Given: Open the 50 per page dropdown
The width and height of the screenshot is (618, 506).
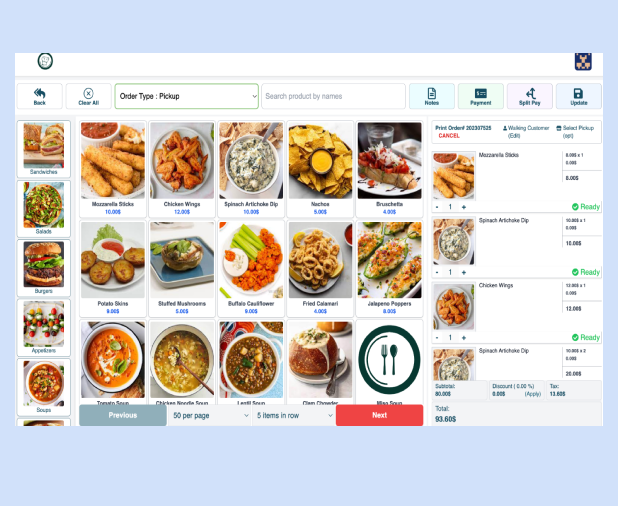Looking at the screenshot, I should (210, 415).
